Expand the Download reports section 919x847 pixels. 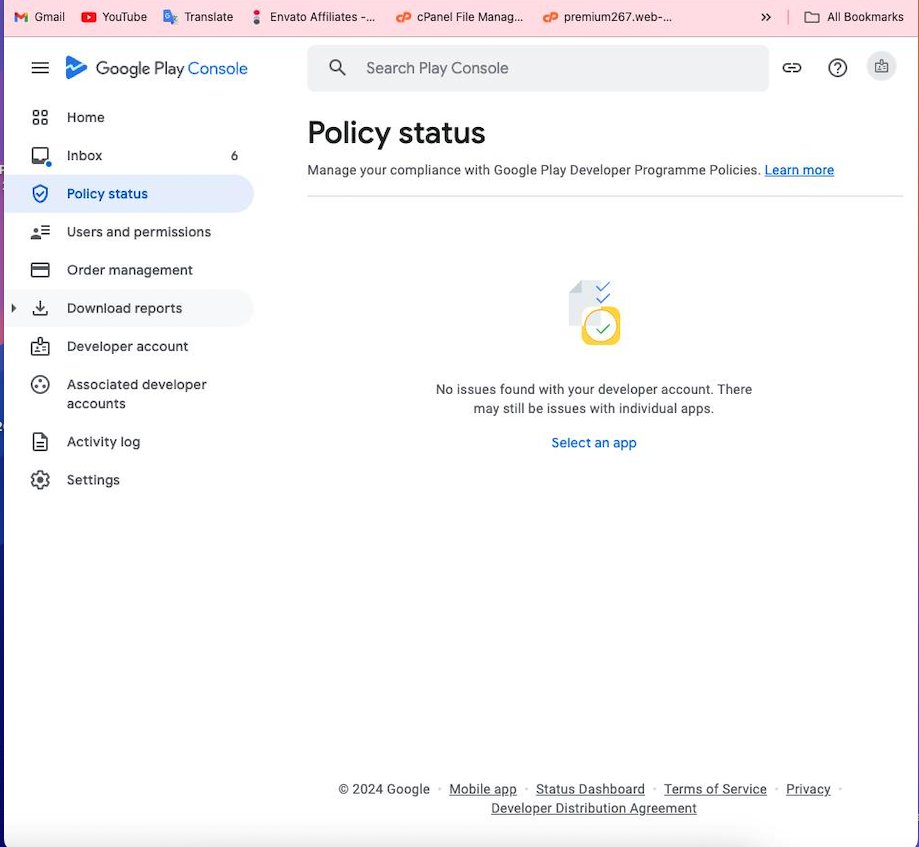point(13,308)
